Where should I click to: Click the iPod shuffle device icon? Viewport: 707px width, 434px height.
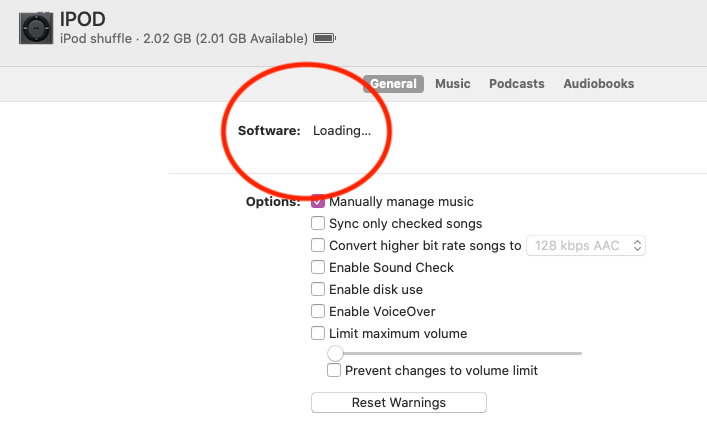(36, 28)
